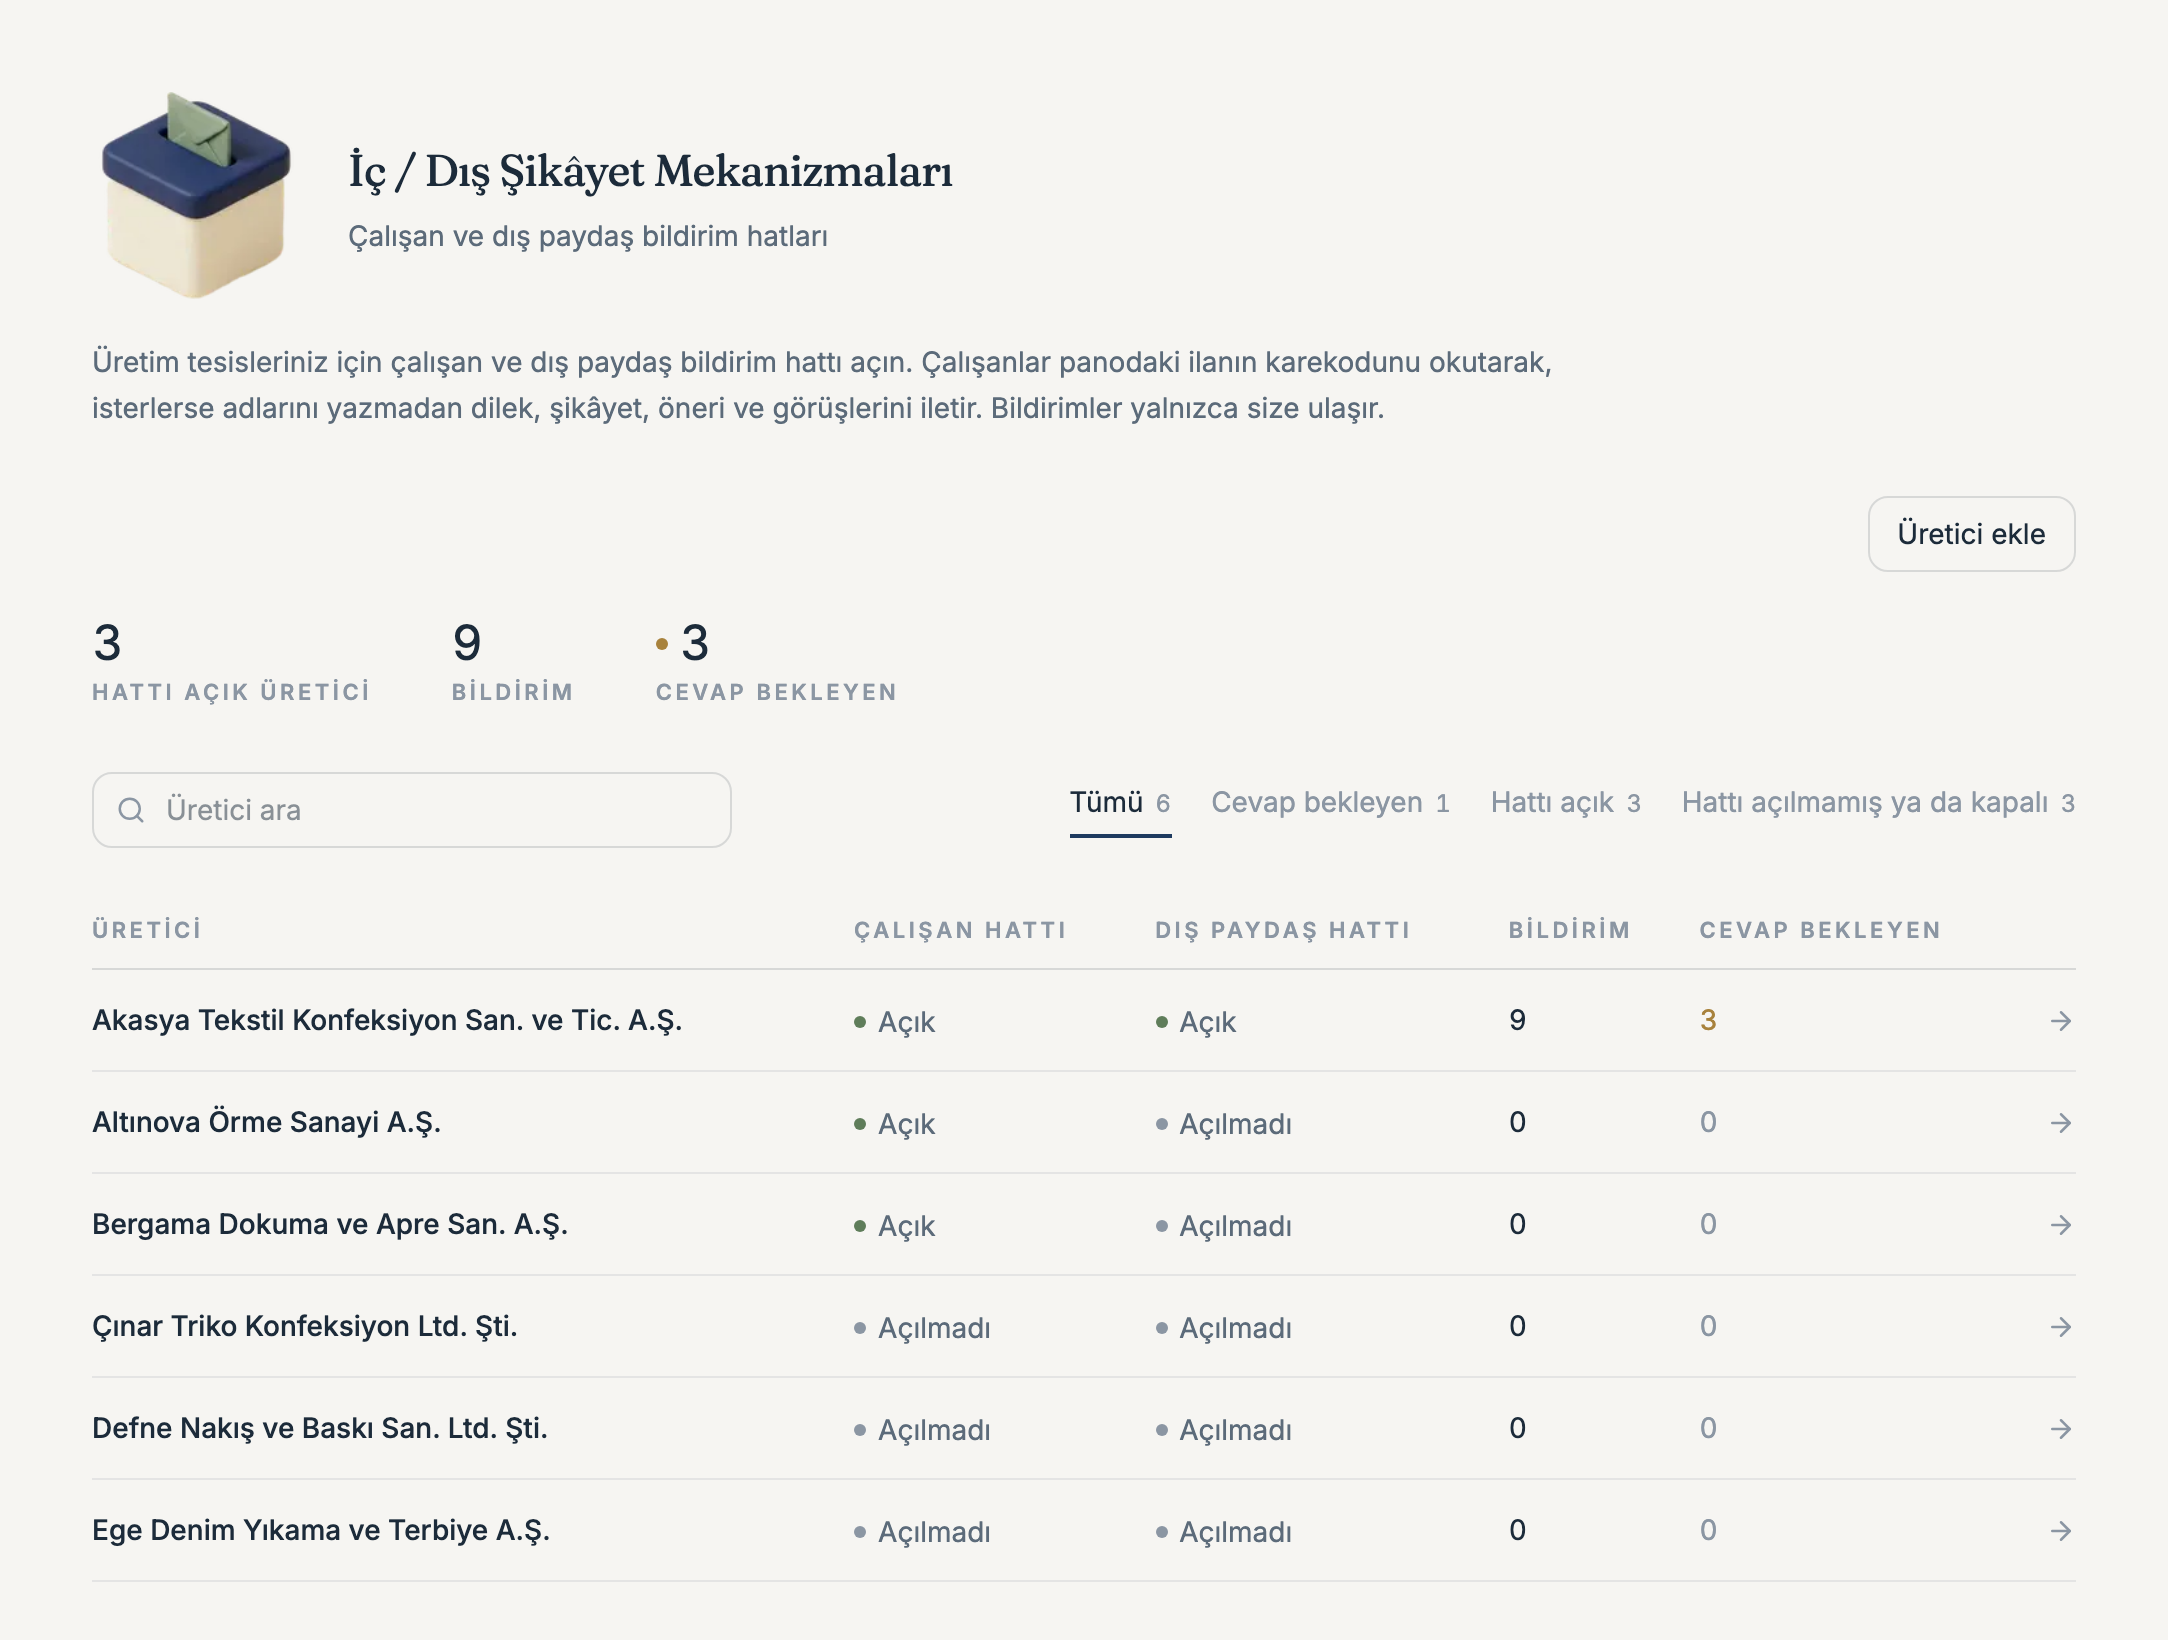Screen dimensions: 2168x1640
Task: Open the arrow for Defne Nakış row
Action: 2060,1429
